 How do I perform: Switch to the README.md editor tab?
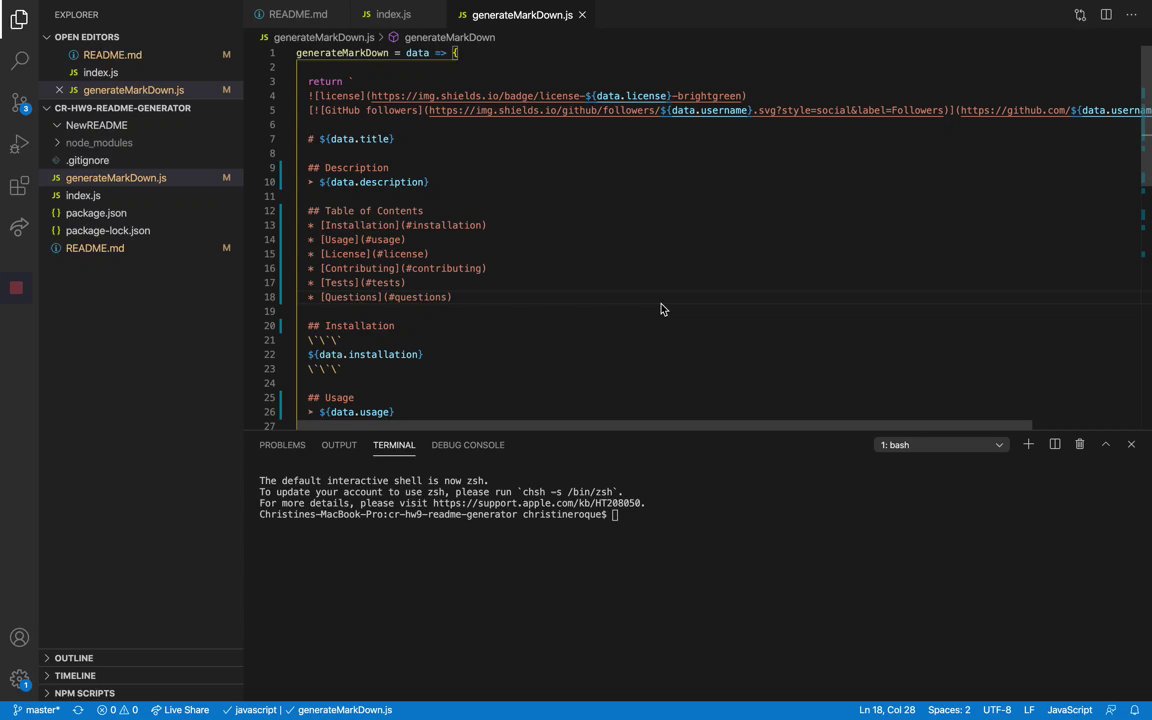tap(297, 15)
